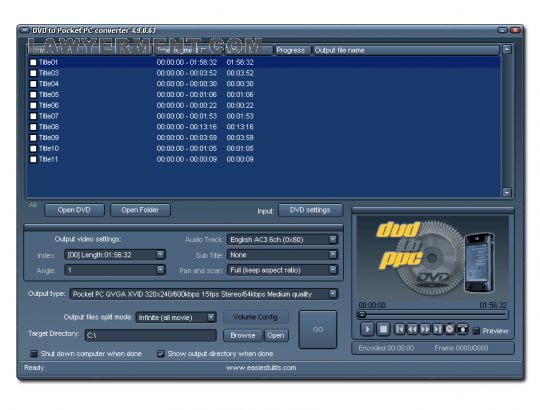Rewind the preview video
The image size is (540, 410).
(412, 329)
